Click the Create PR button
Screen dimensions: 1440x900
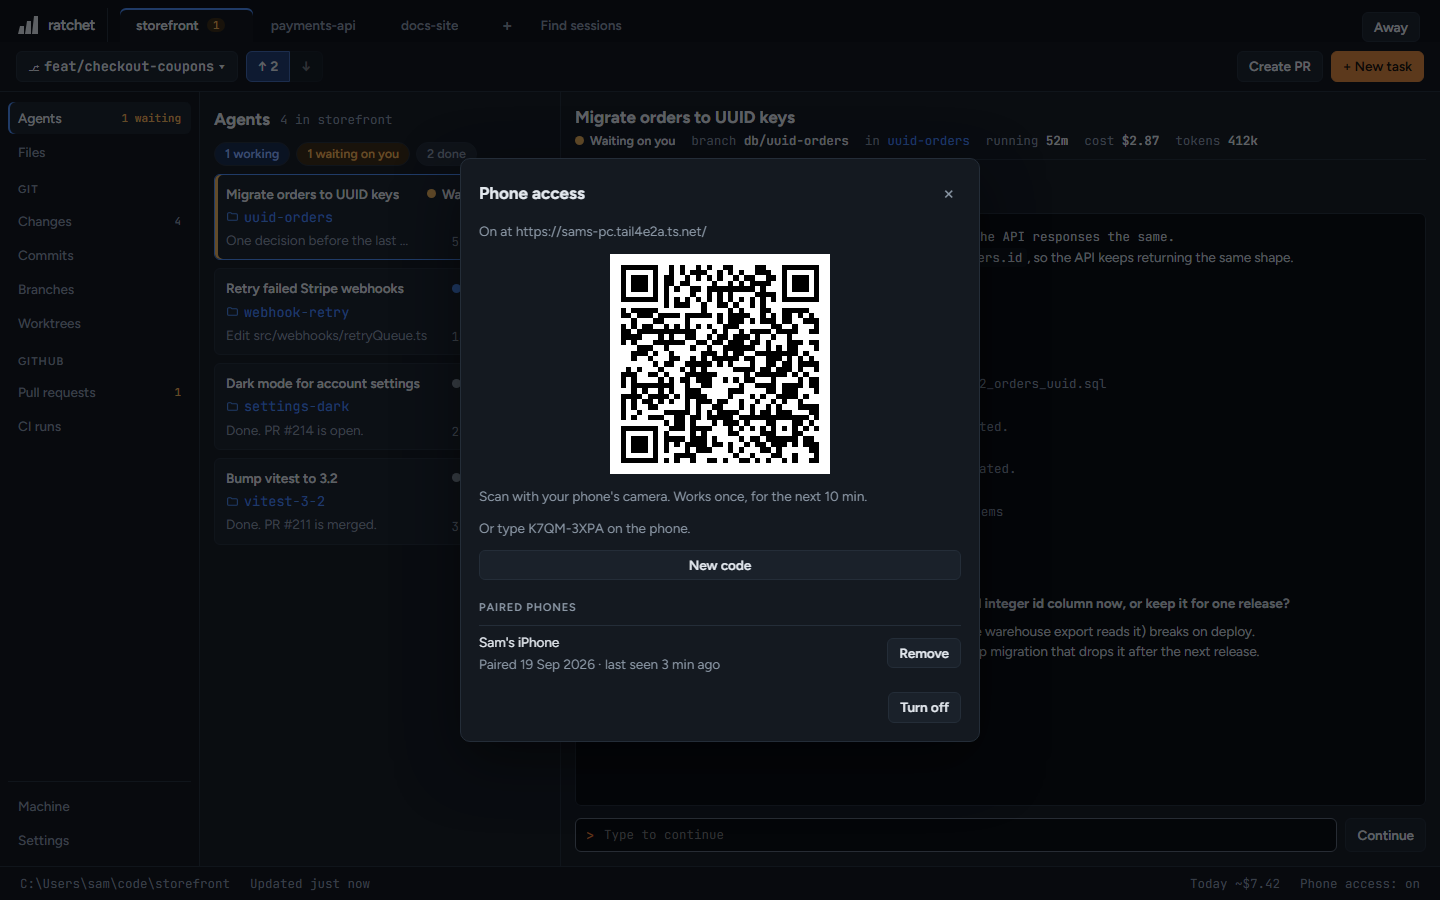[1279, 67]
